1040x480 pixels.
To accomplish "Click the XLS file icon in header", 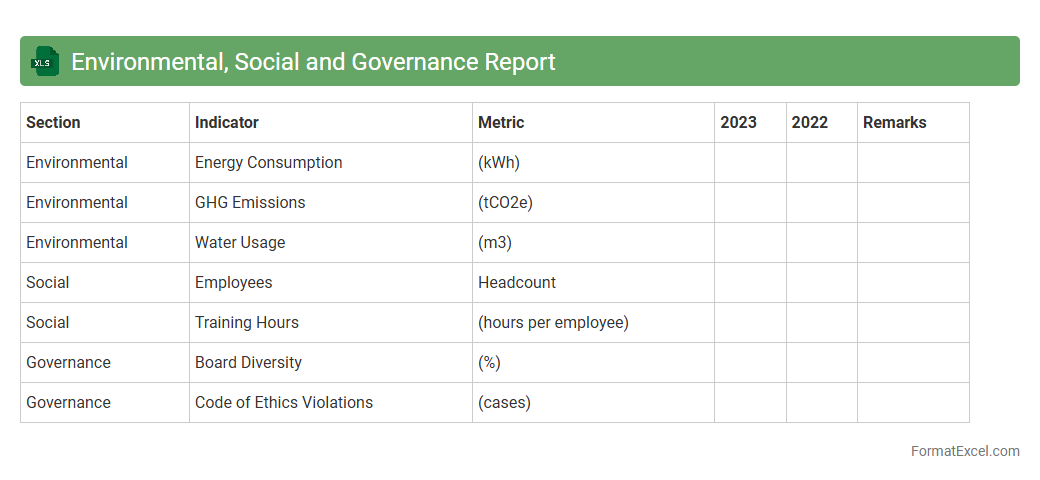I will click(x=45, y=61).
